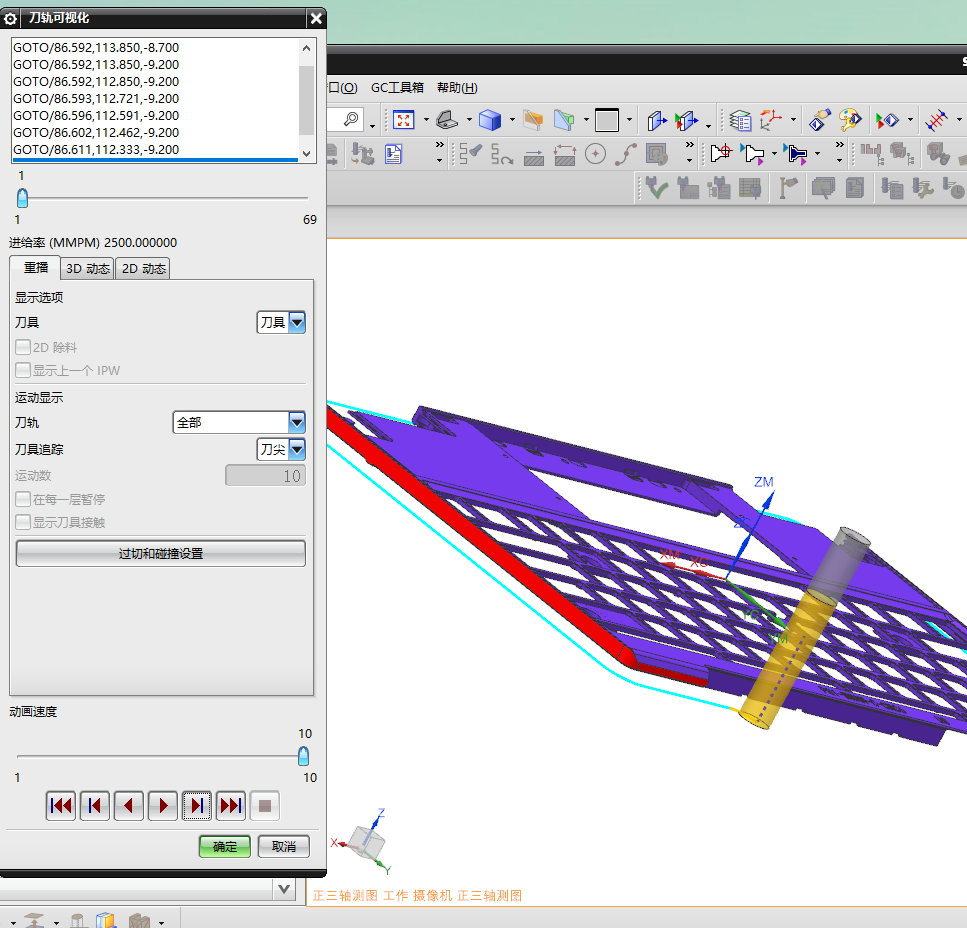967x928 pixels.
Task: Click the tool with red crosshair icon
Action: [720, 153]
